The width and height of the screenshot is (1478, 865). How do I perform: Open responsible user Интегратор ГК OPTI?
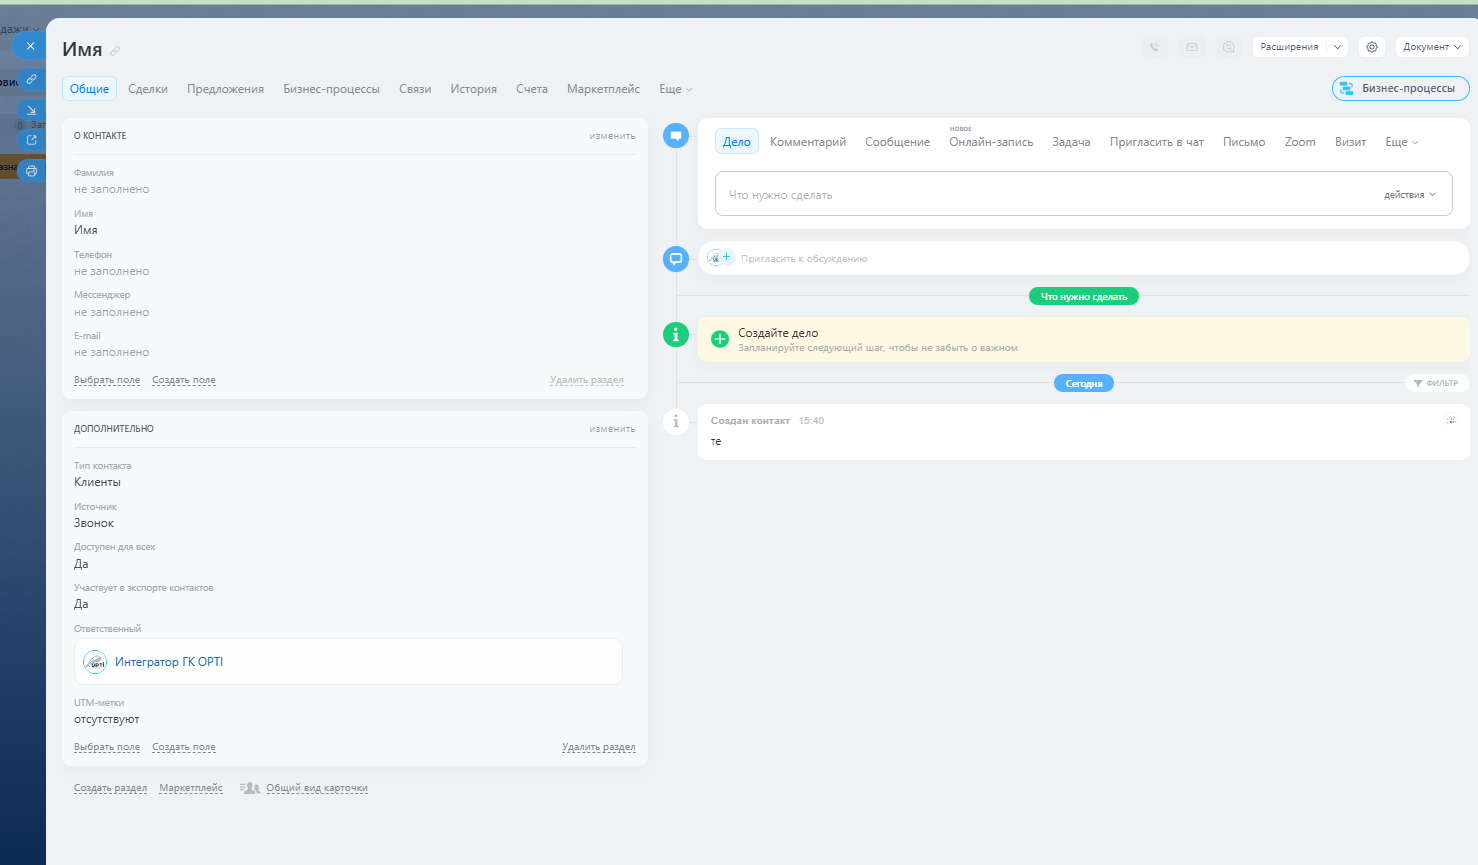[169, 662]
